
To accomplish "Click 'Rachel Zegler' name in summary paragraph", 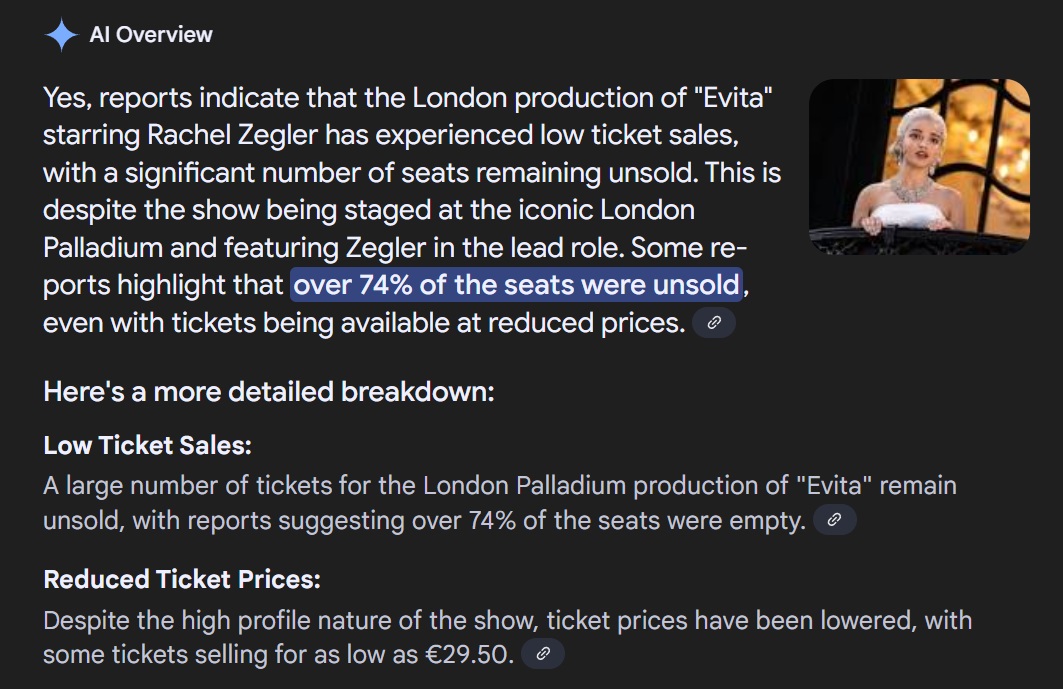I will click(232, 135).
